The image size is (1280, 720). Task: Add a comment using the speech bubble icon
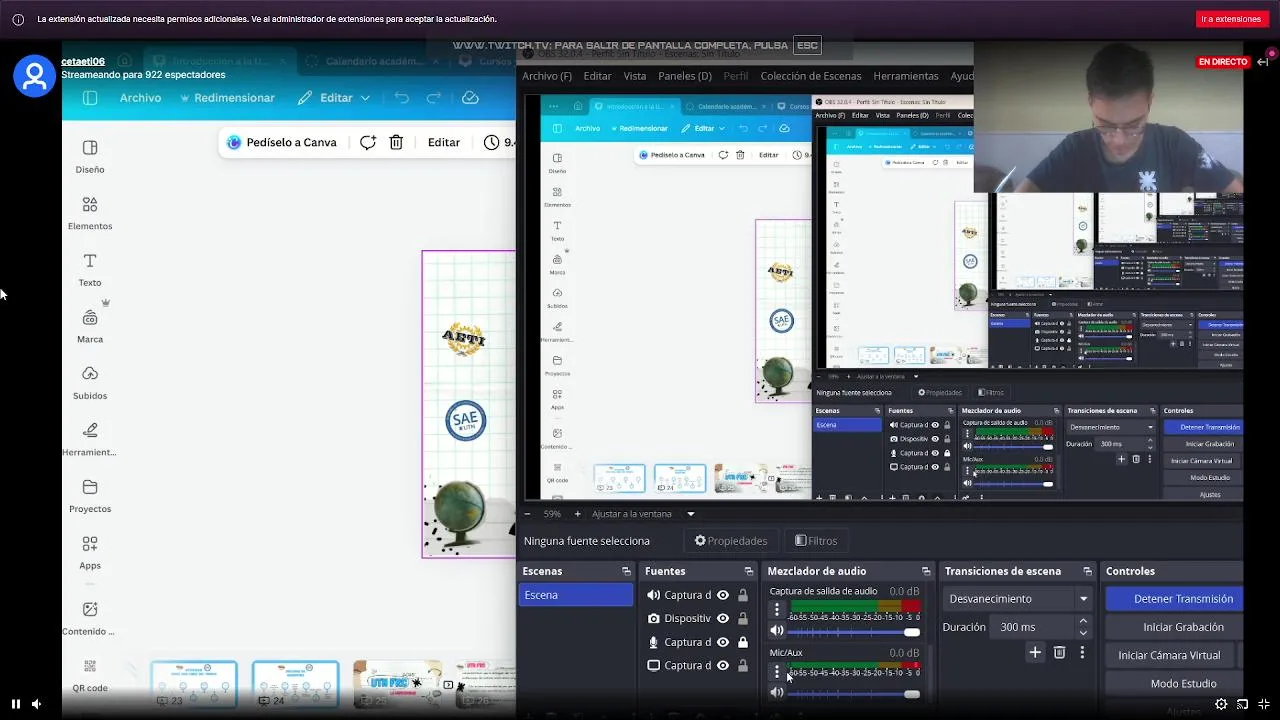[x=368, y=142]
